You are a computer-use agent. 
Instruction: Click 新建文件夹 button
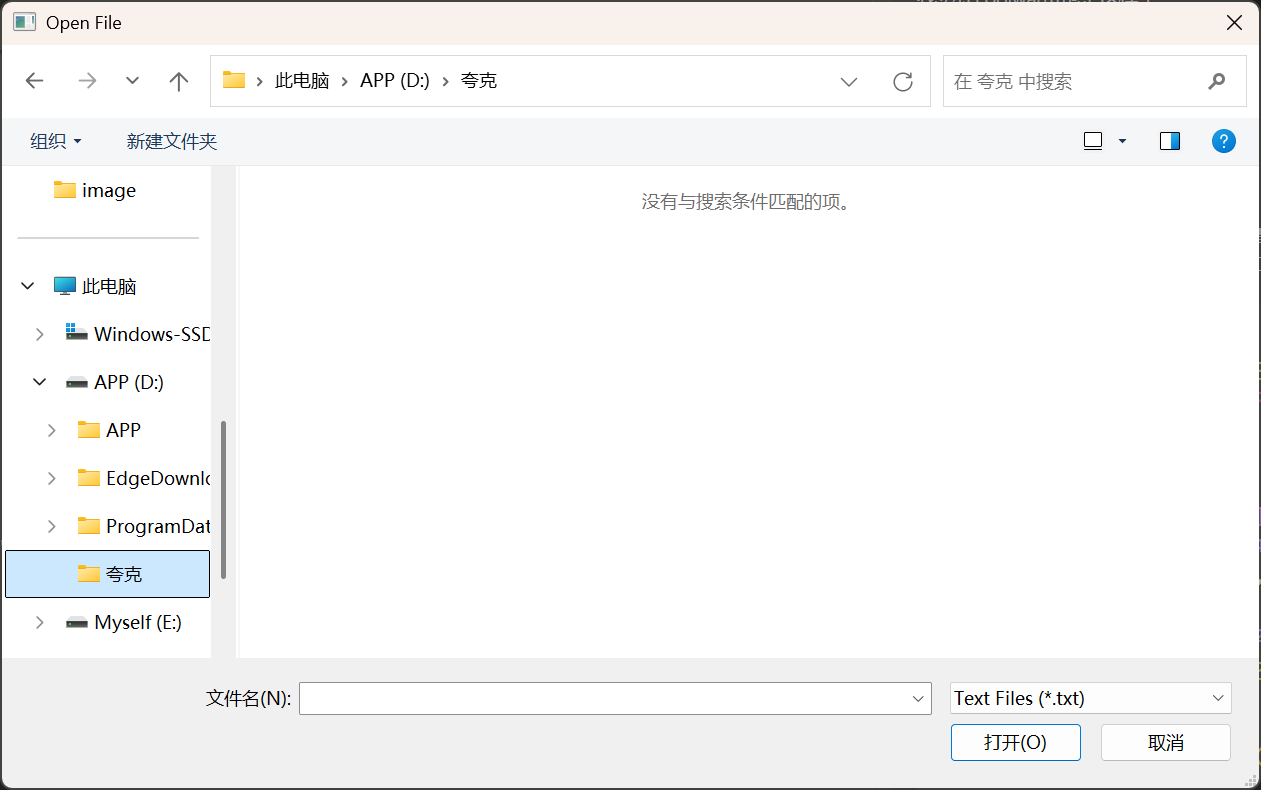[172, 142]
